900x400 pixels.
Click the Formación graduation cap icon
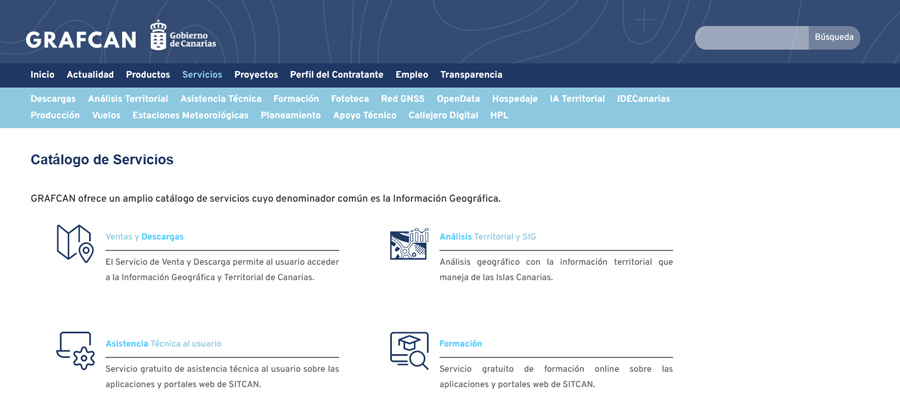tap(409, 351)
